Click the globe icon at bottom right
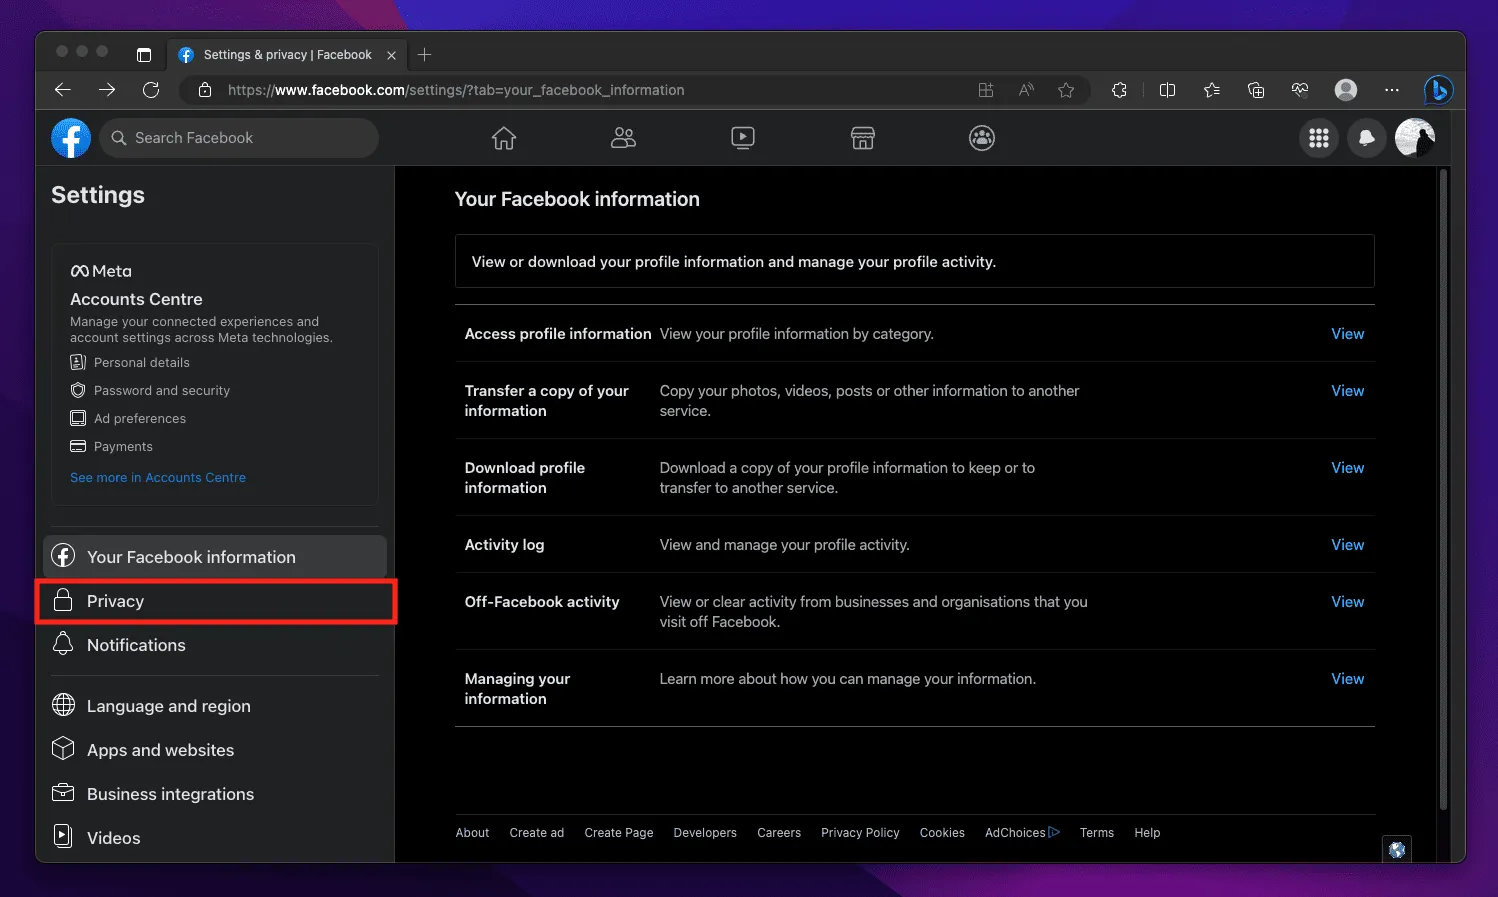 [x=1397, y=850]
